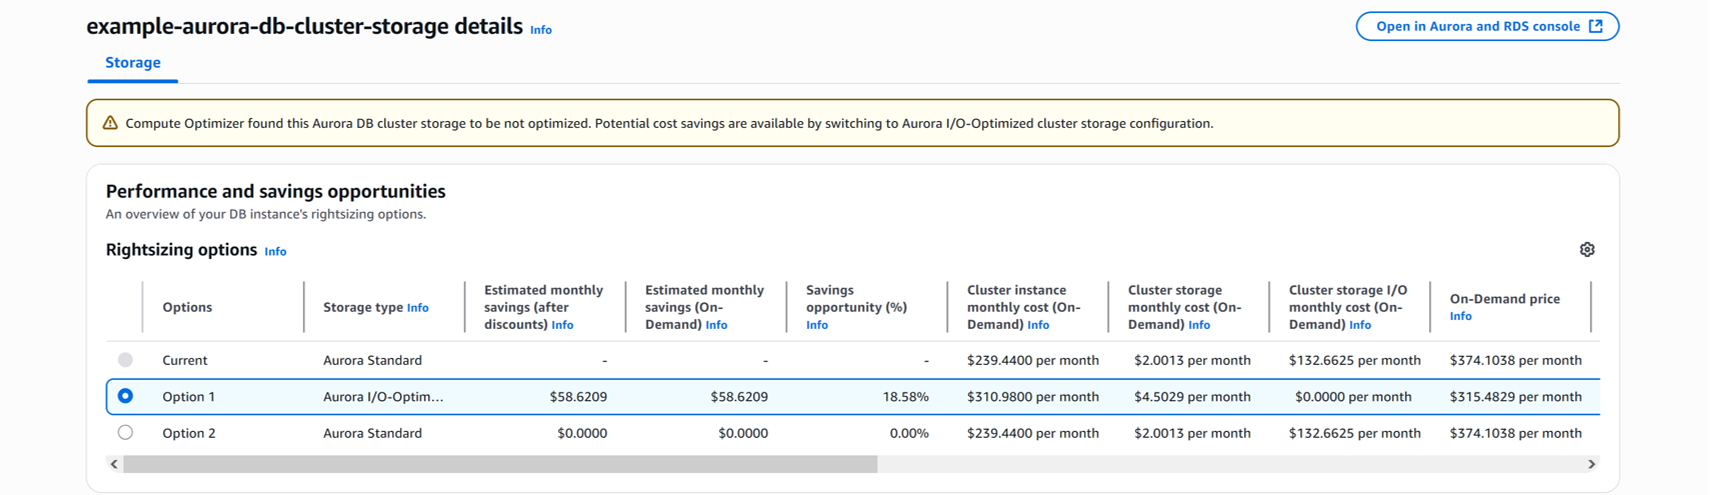Image resolution: width=1710 pixels, height=495 pixels.
Task: Switch to the Storage tab
Action: 133,63
